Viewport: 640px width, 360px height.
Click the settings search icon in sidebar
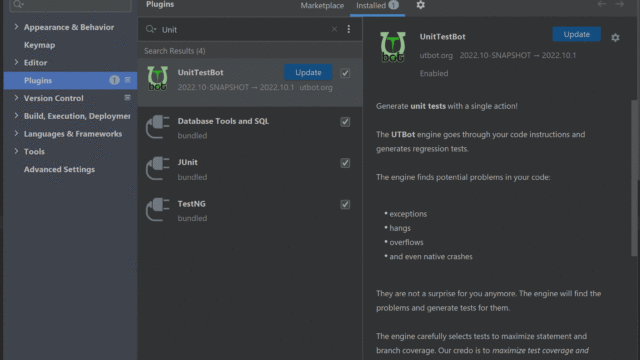(18, 4)
